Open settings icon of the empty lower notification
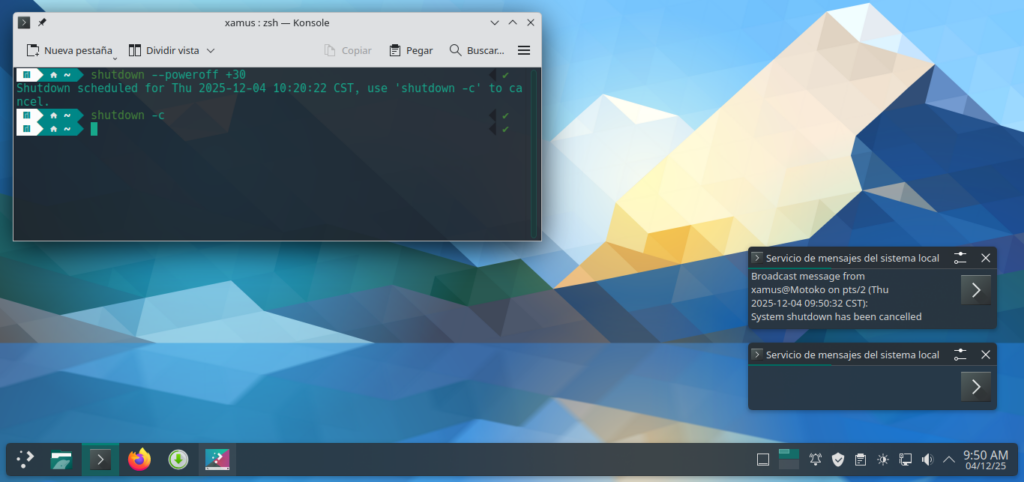This screenshot has width=1024, height=482. pyautogui.click(x=959, y=355)
